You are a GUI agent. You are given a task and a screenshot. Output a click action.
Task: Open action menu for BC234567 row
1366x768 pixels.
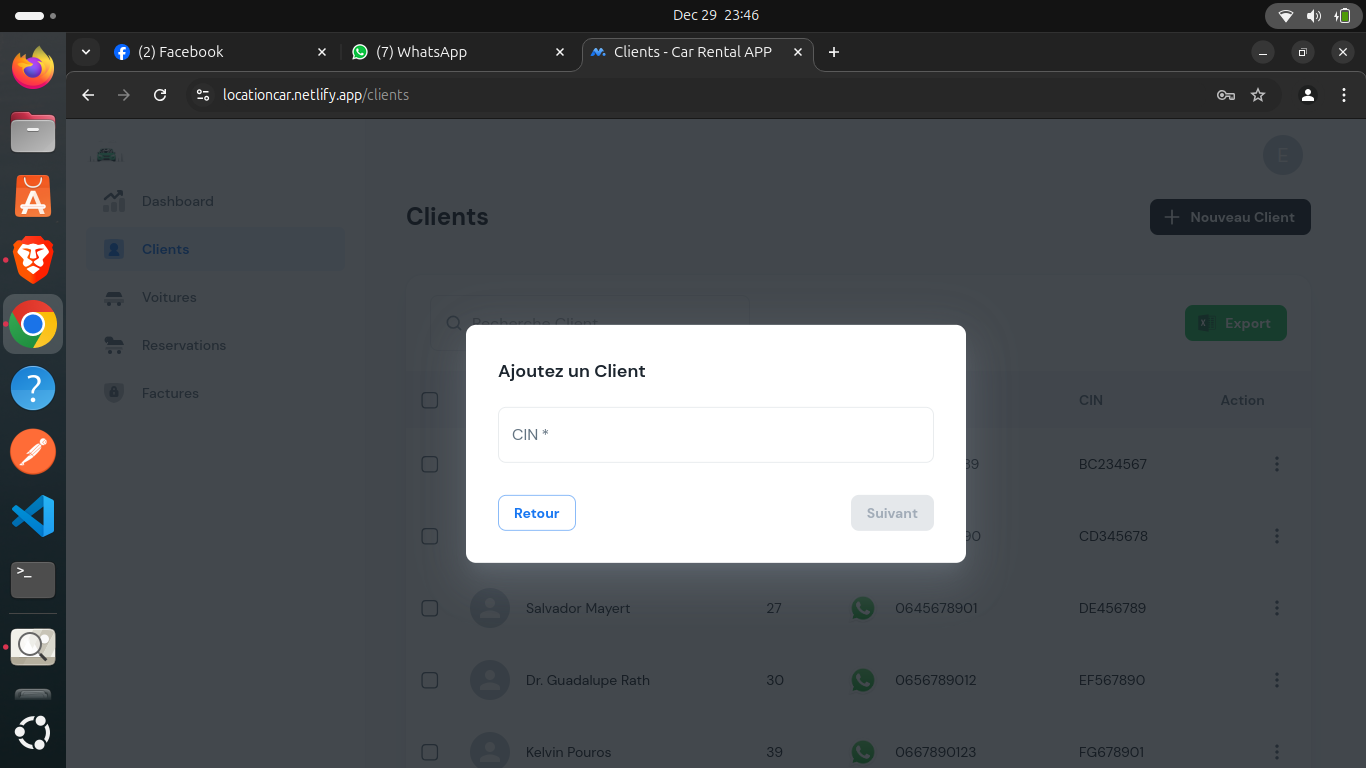pos(1277,464)
